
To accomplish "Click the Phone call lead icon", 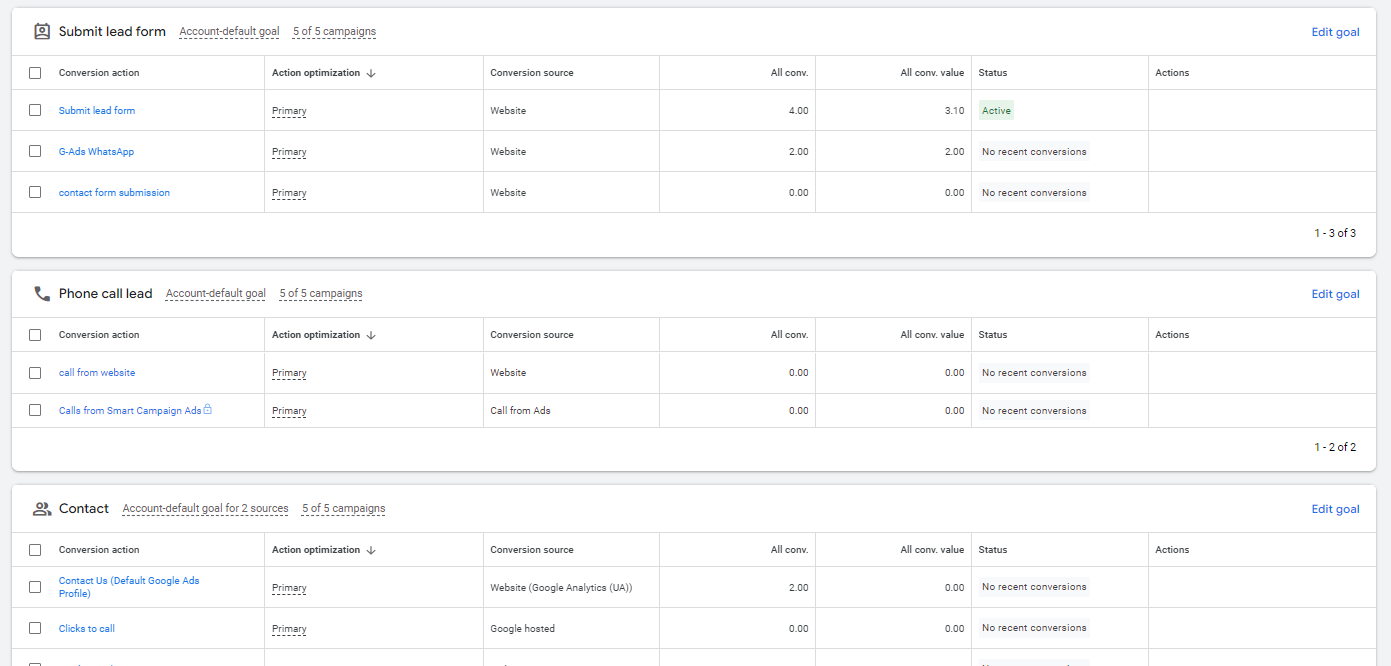I will [42, 294].
